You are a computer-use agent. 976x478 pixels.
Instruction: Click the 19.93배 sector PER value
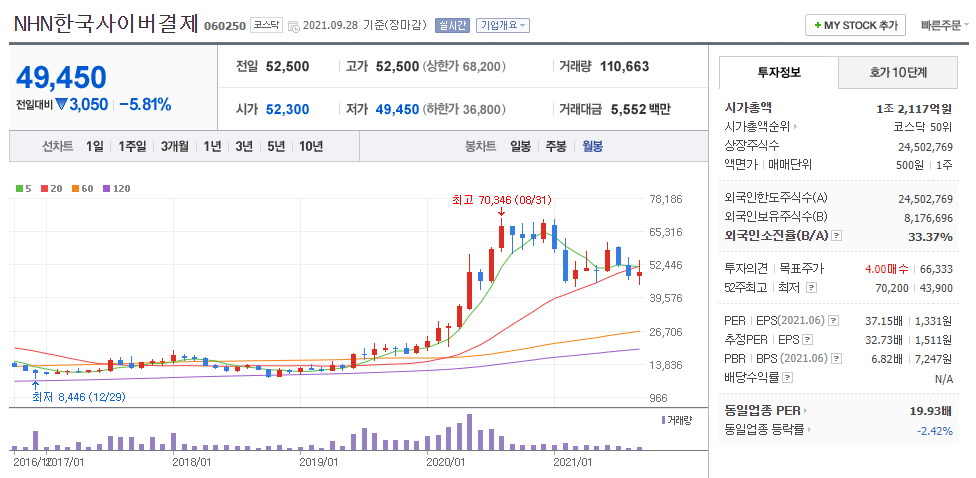coord(930,411)
